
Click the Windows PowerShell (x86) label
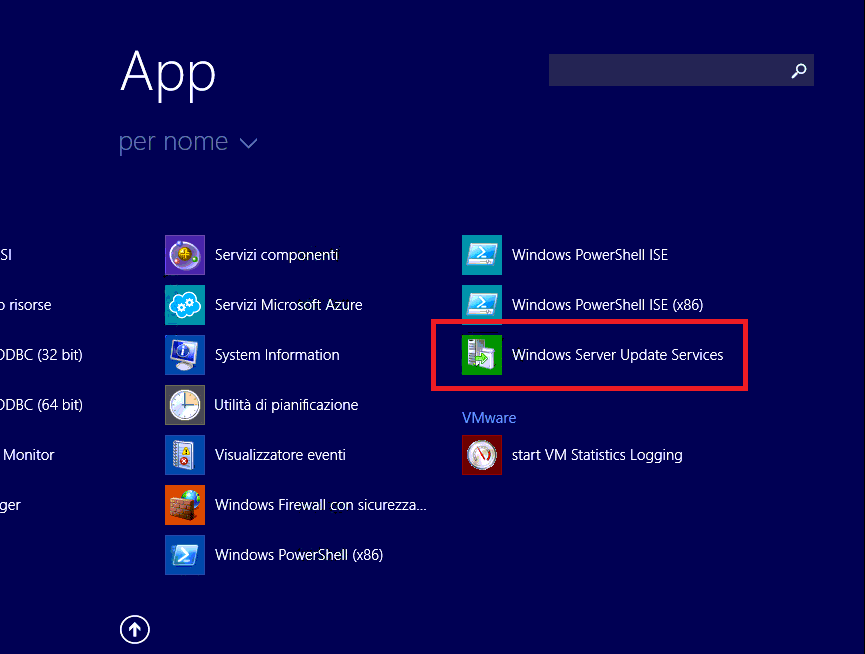click(299, 555)
